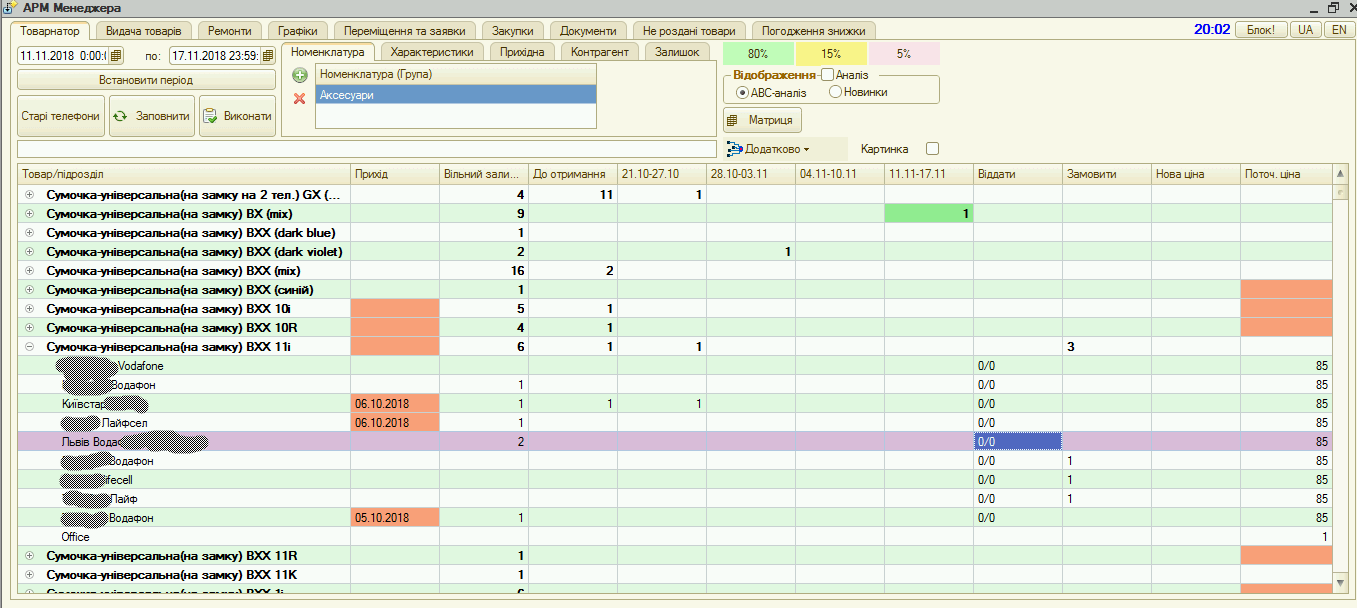Expand the BXX (mix) product row
The image size is (1357, 608).
(29, 271)
